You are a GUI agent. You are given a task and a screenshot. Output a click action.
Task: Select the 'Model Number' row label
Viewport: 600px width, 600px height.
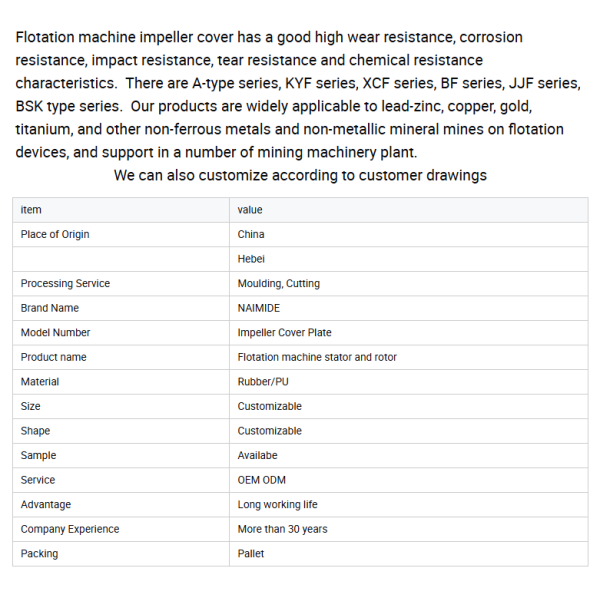[55, 333]
